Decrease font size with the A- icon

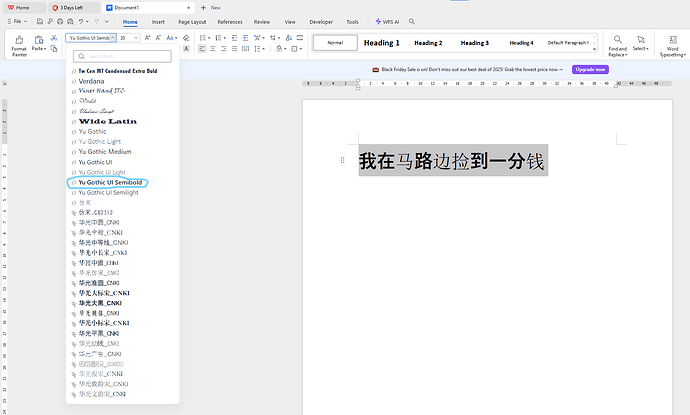(x=158, y=38)
